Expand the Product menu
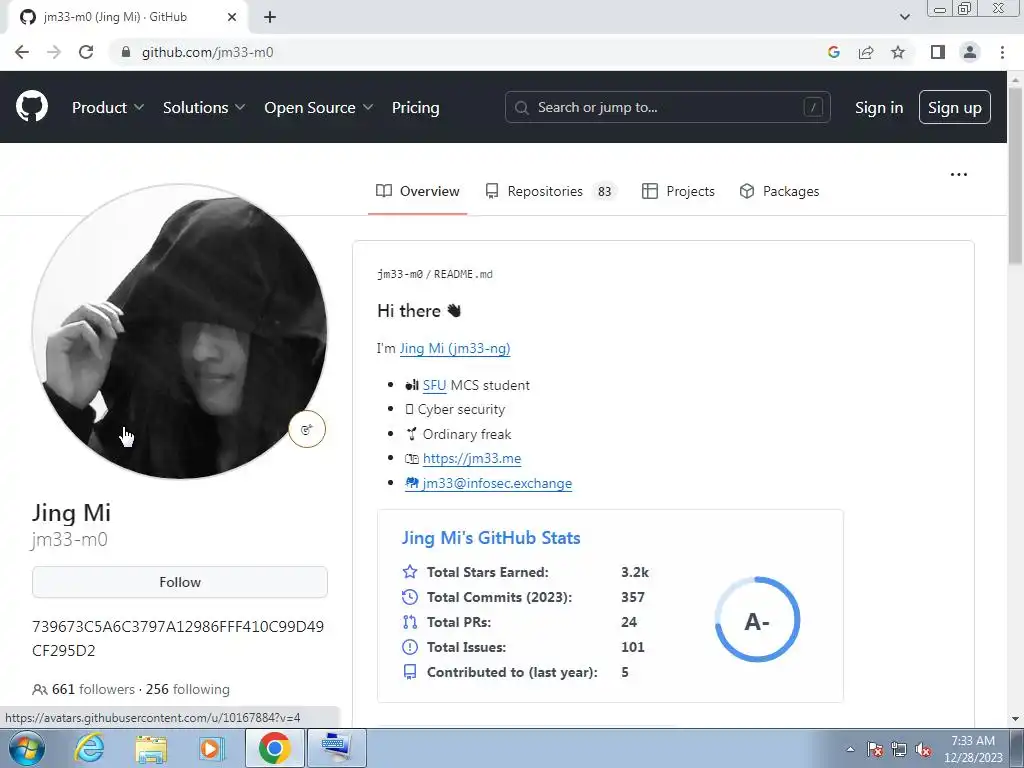The height and width of the screenshot is (768, 1024). [x=108, y=107]
